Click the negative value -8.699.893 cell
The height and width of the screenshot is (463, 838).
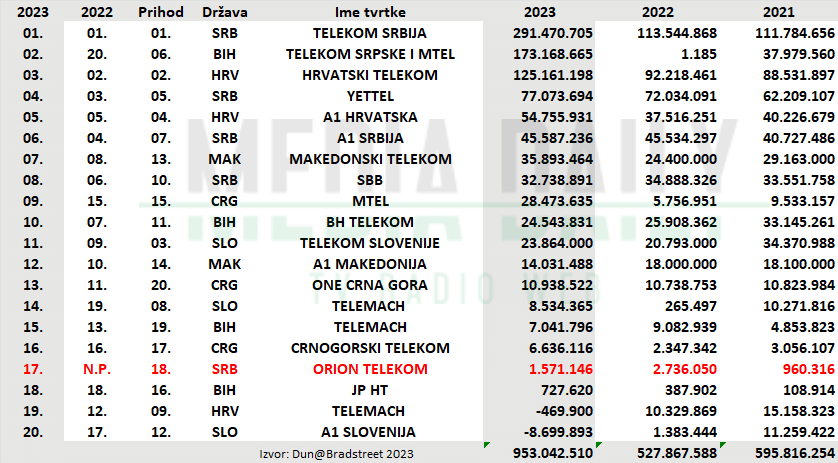tap(556, 432)
